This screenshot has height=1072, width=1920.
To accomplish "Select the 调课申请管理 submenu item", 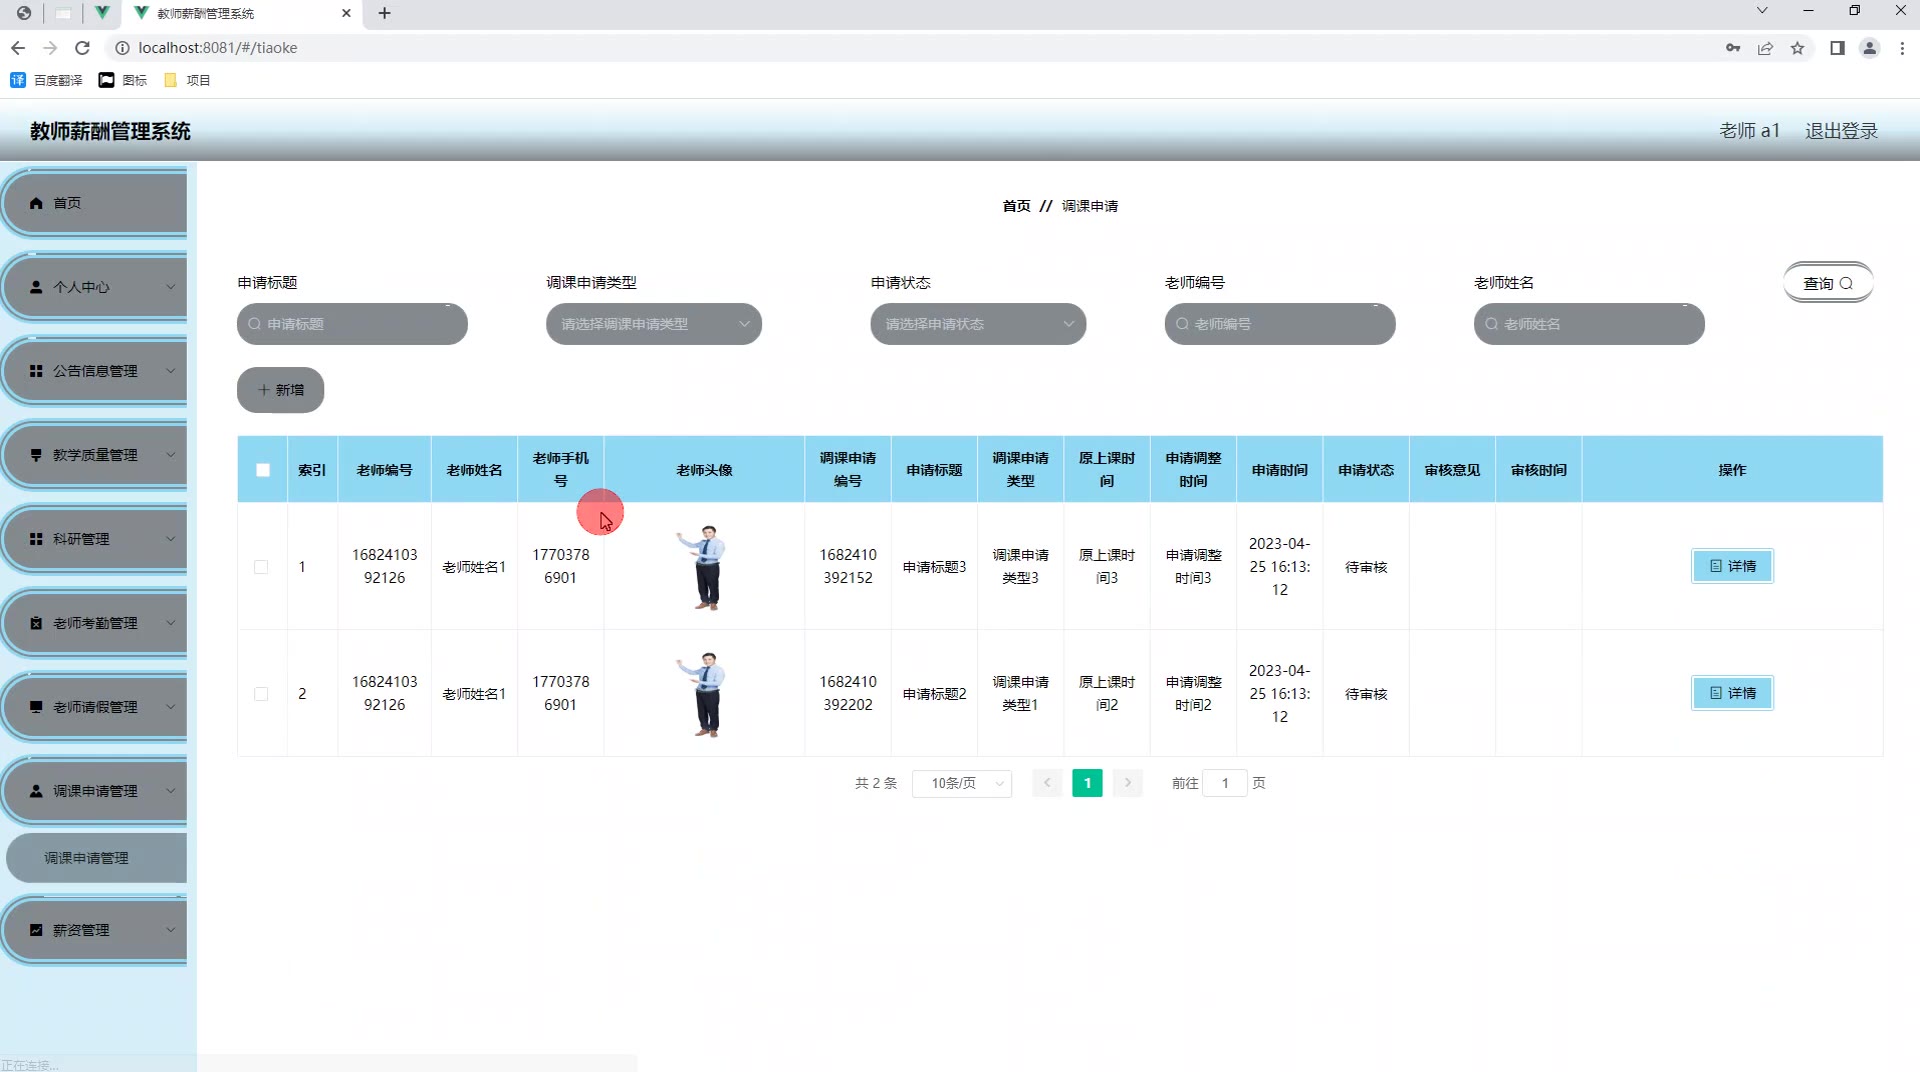I will point(96,858).
